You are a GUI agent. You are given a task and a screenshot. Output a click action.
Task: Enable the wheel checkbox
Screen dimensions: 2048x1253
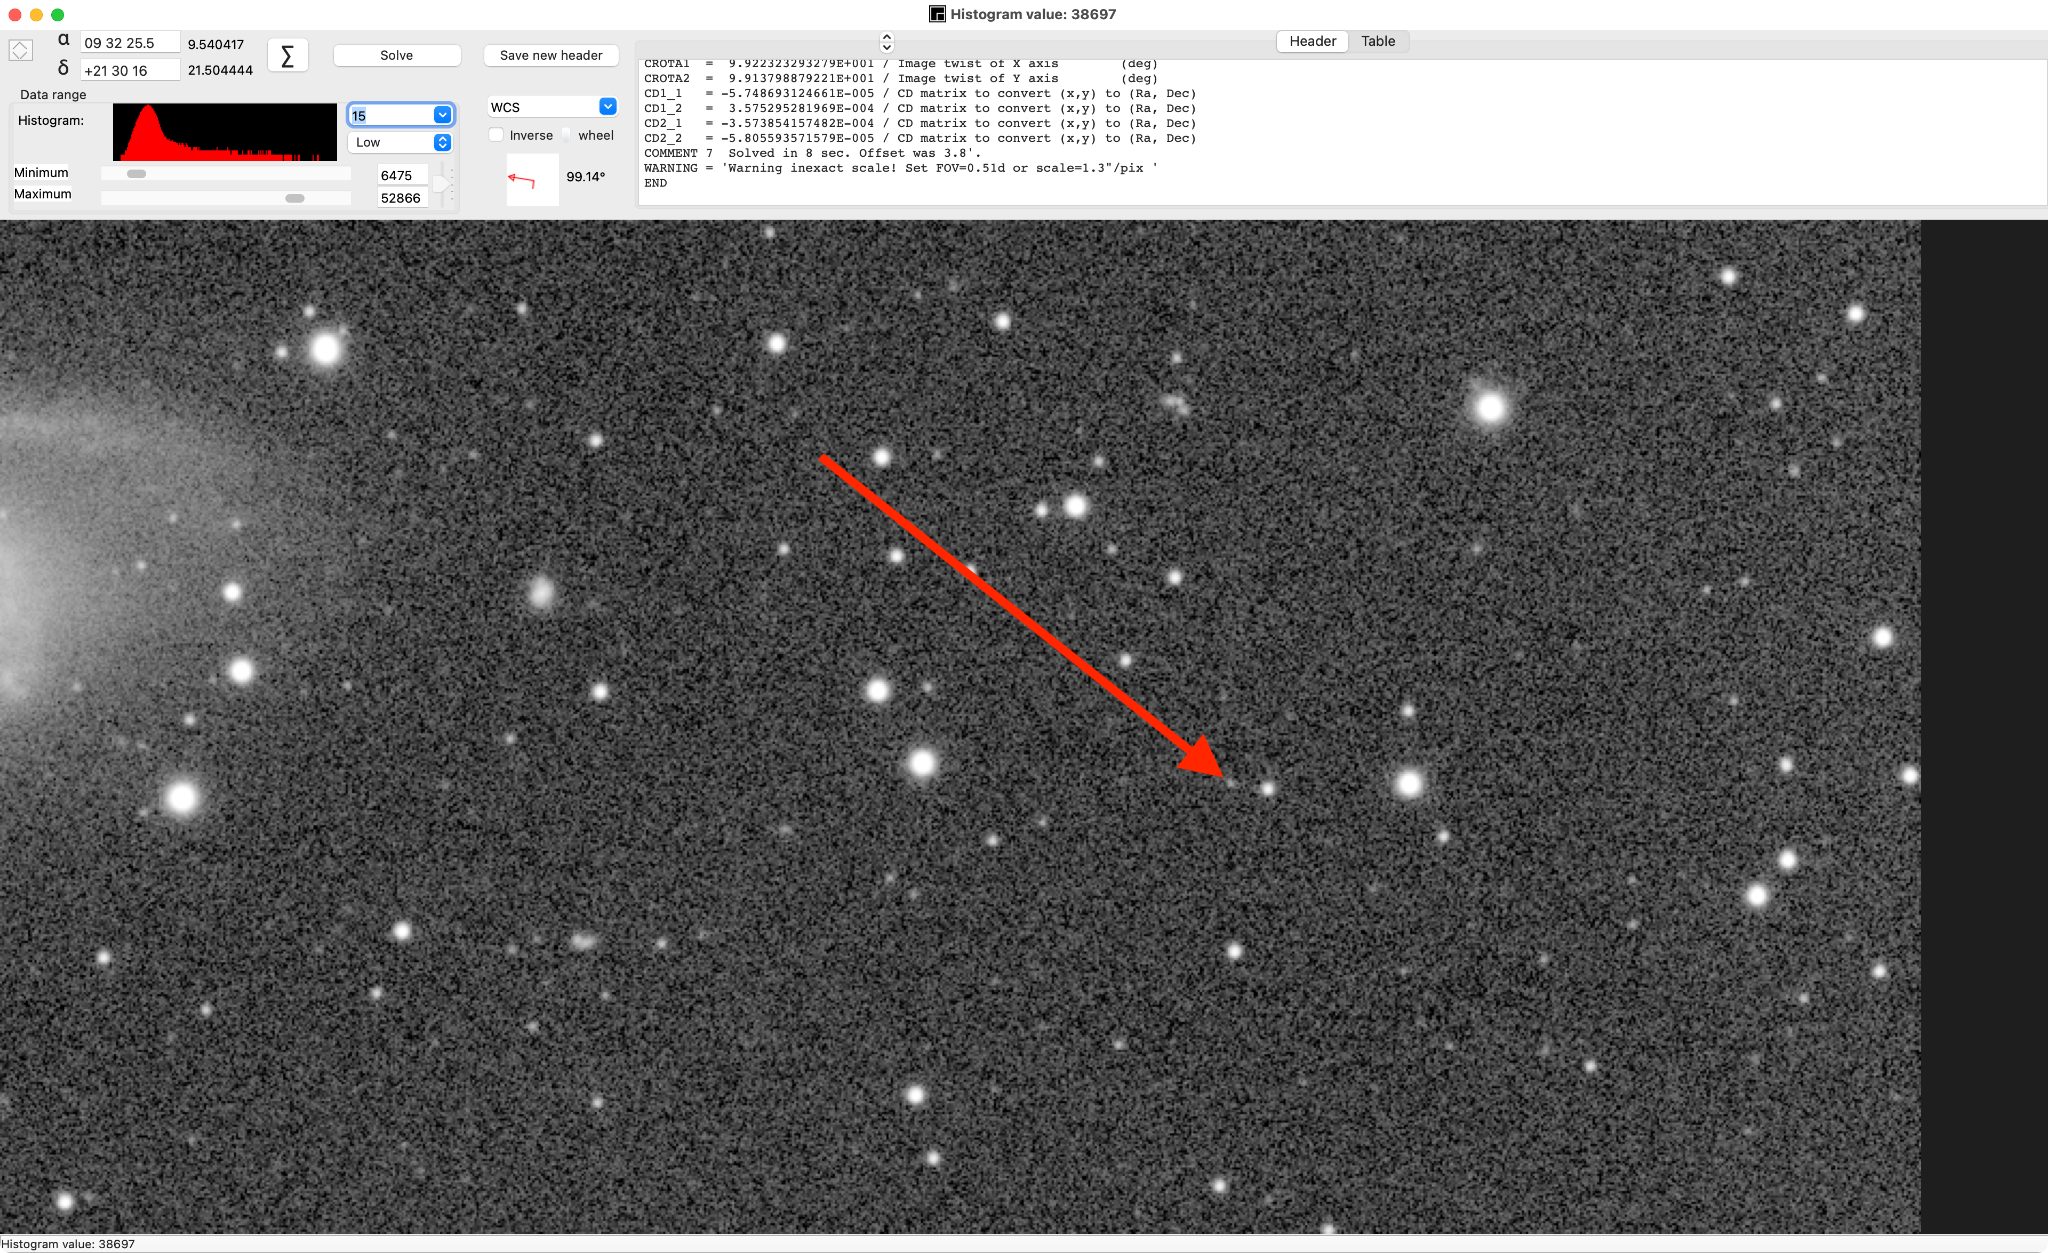(x=567, y=135)
